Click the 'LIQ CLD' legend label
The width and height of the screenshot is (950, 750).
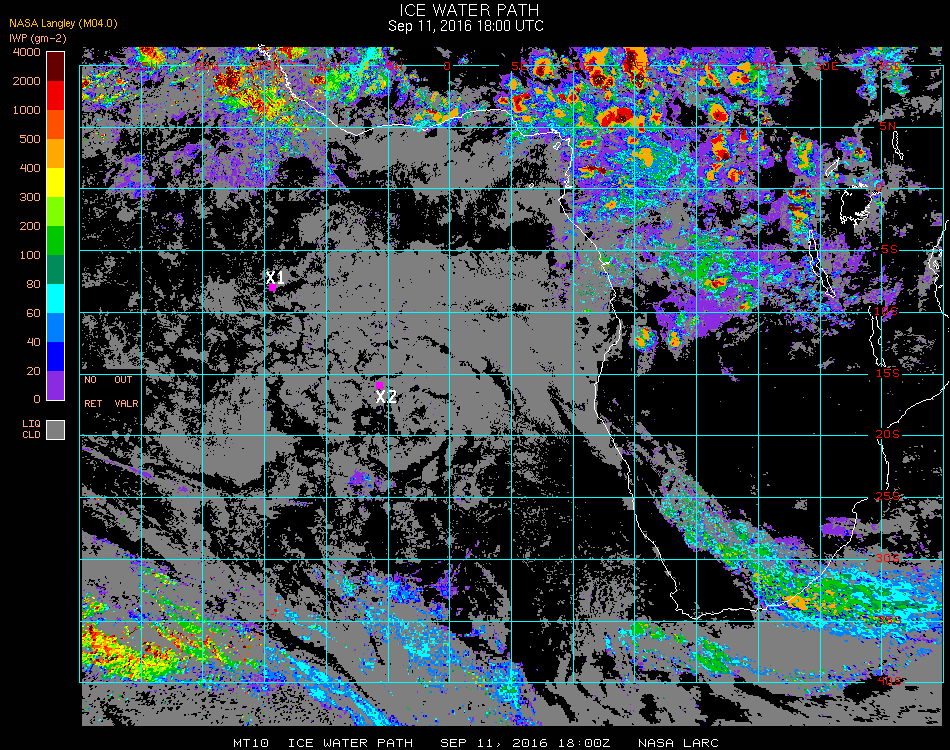[x=32, y=430]
